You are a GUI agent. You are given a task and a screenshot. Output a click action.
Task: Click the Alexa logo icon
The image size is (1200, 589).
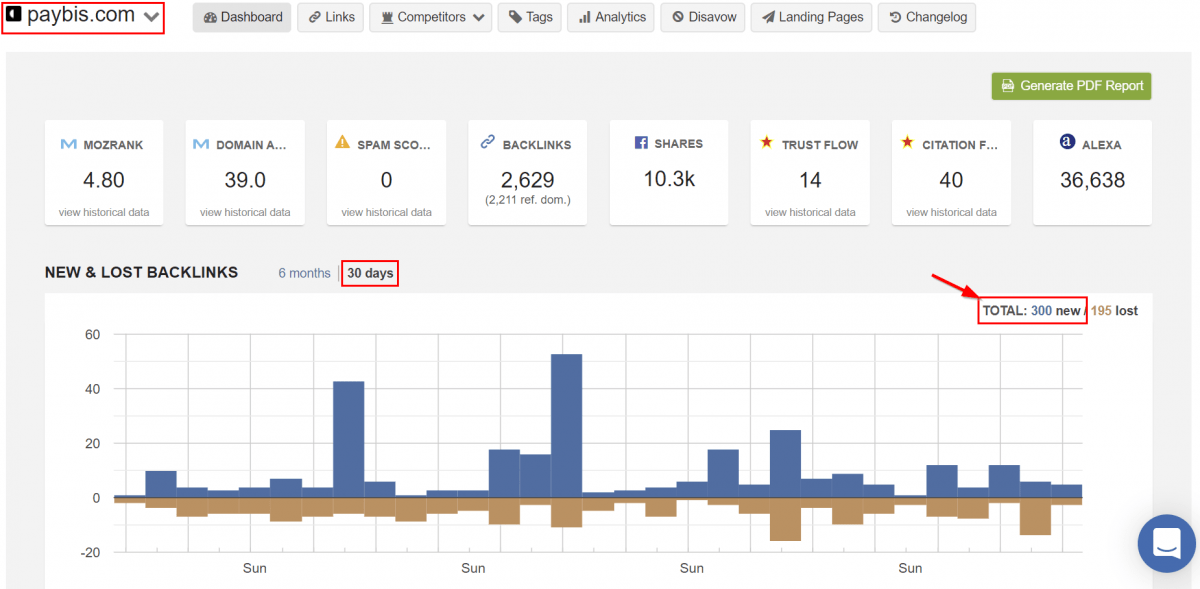pyautogui.click(x=1066, y=143)
